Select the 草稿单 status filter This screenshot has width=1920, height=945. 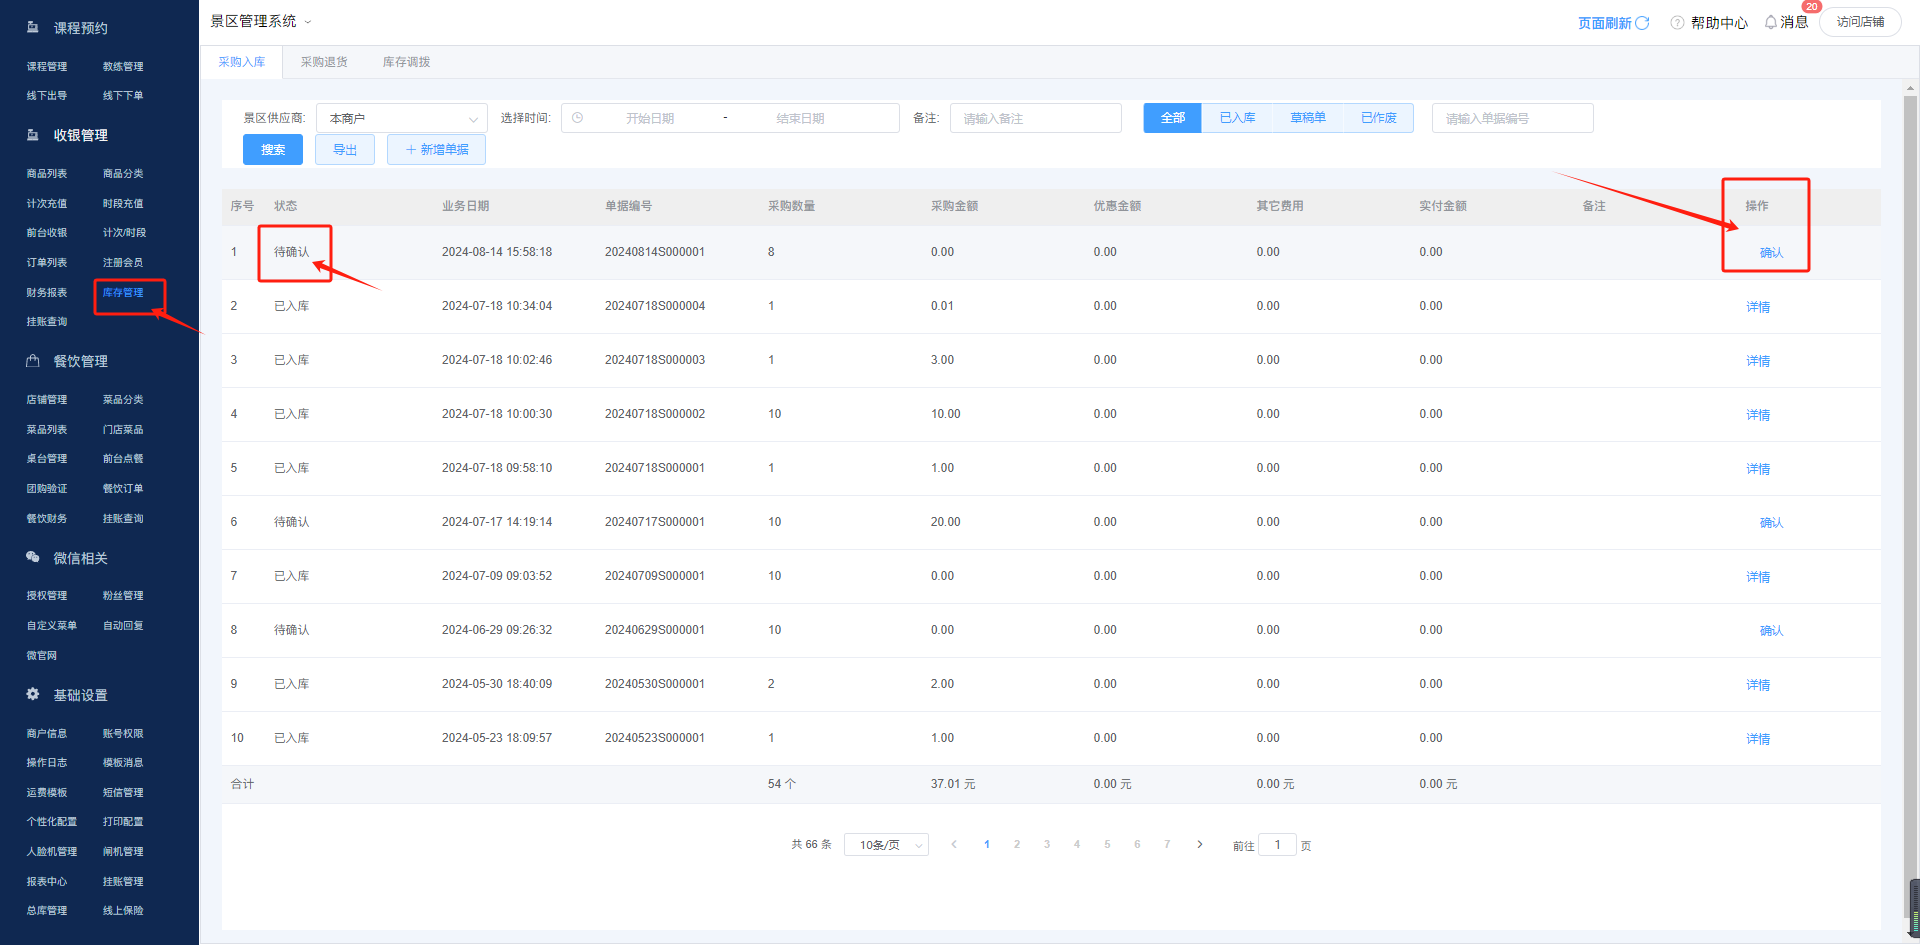(x=1307, y=118)
